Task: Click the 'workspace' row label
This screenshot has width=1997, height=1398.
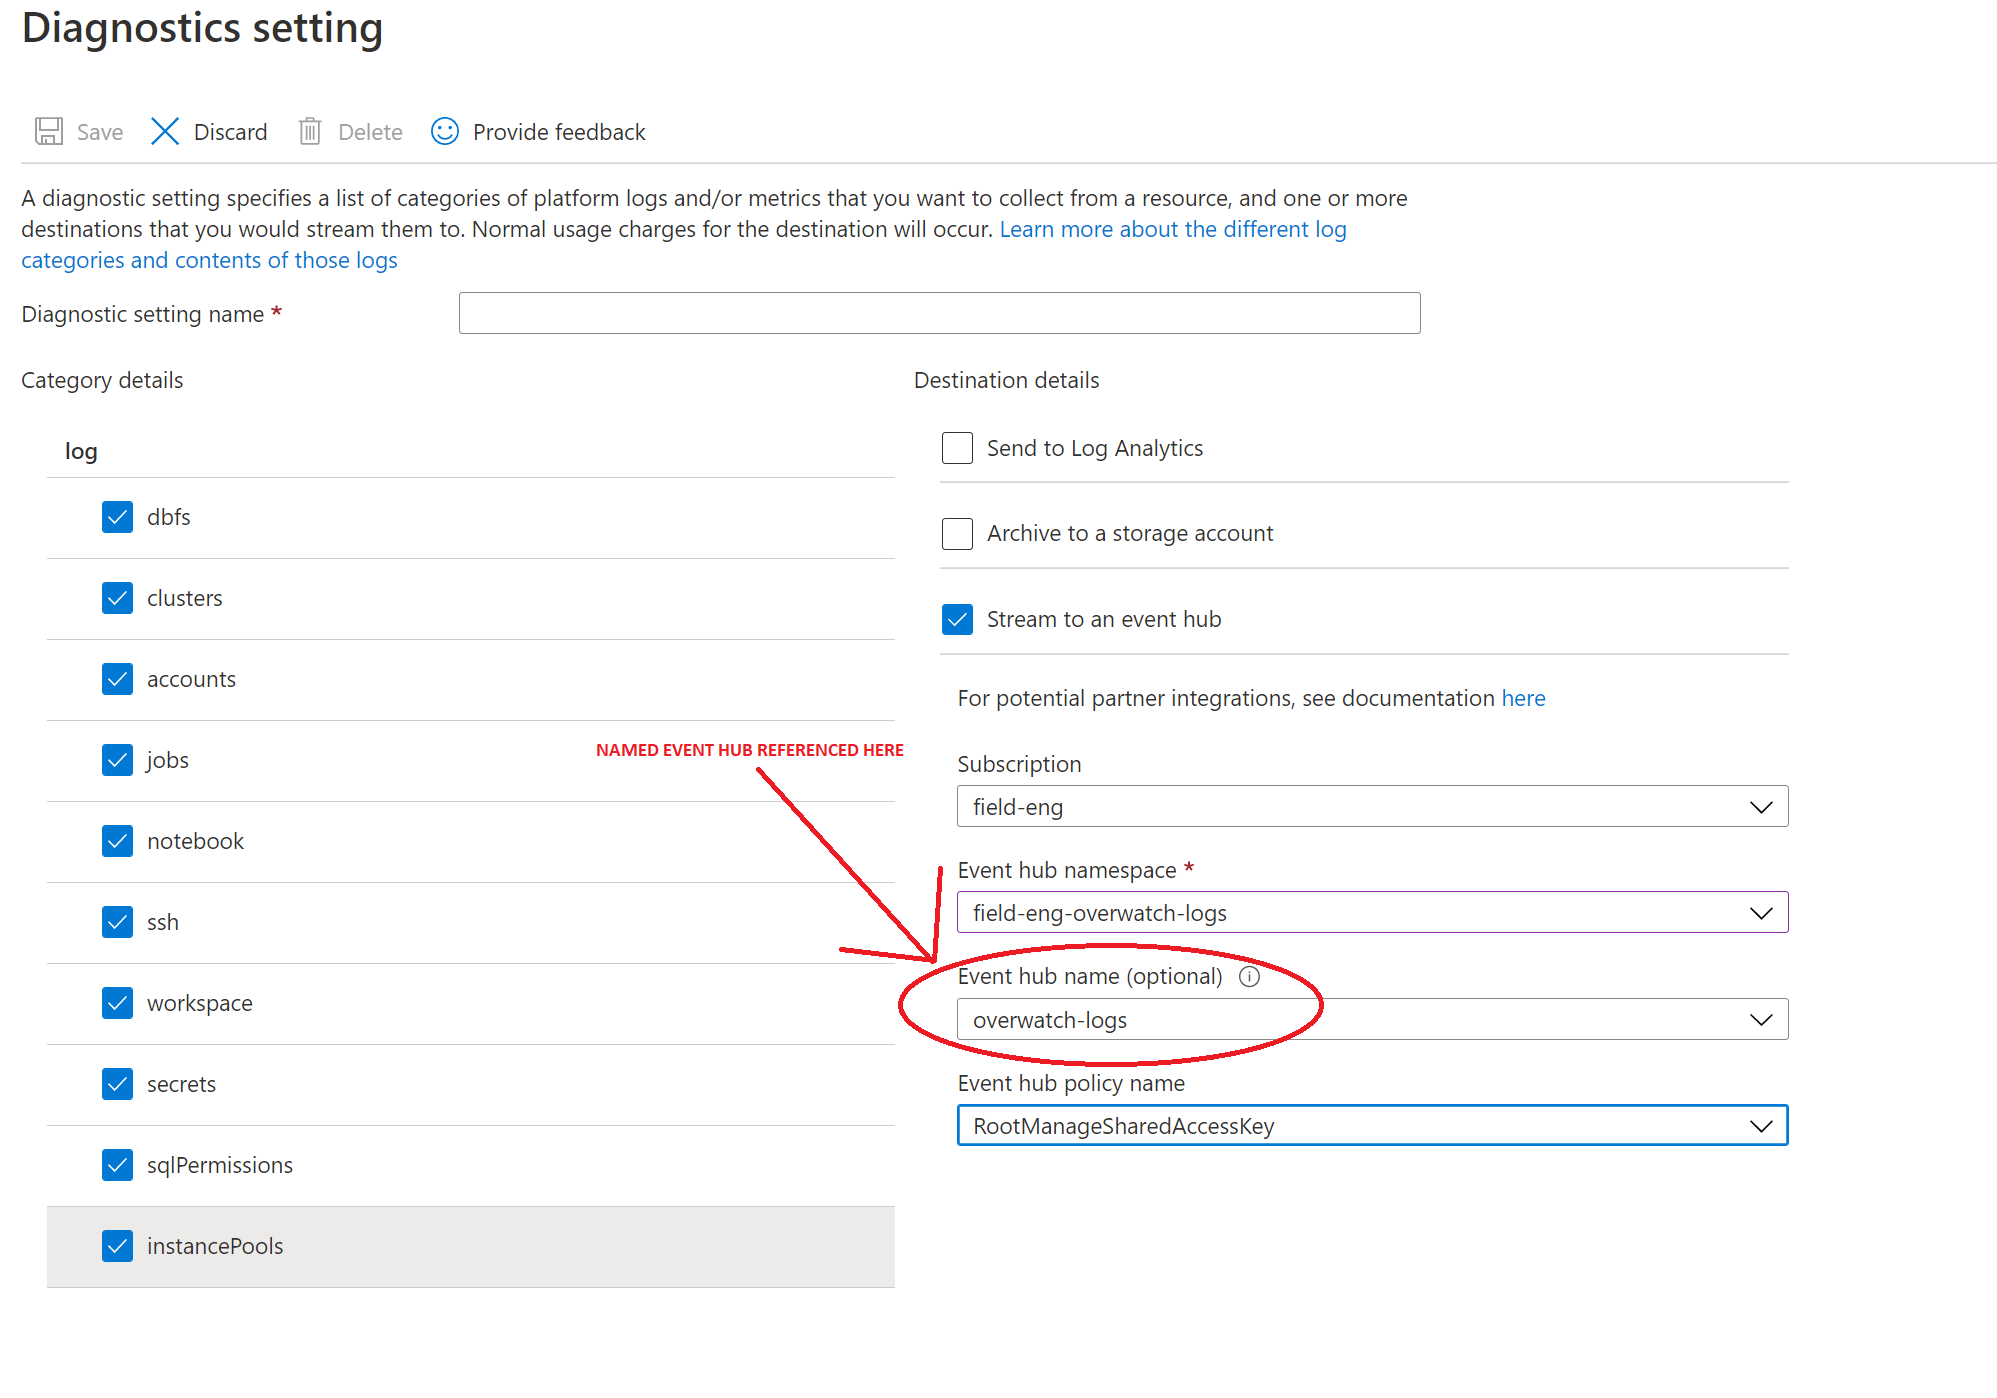Action: pos(200,1003)
